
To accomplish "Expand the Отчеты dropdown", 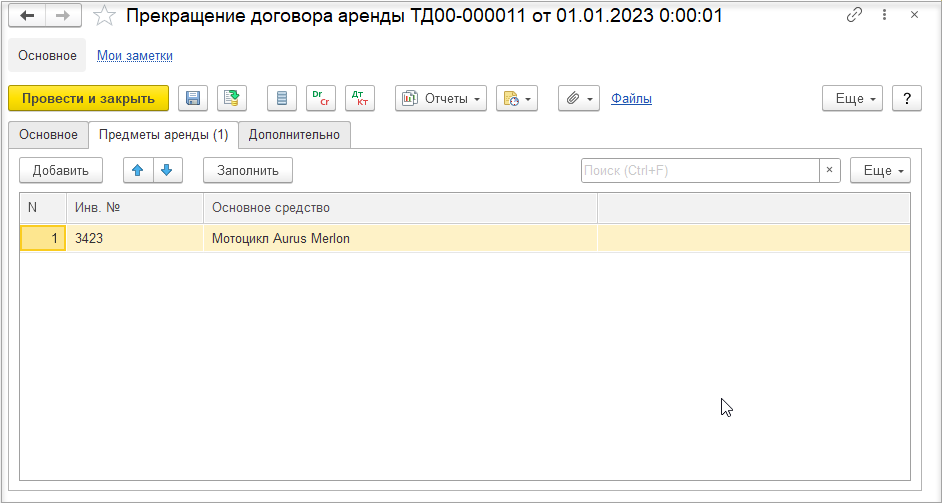I will coord(441,99).
